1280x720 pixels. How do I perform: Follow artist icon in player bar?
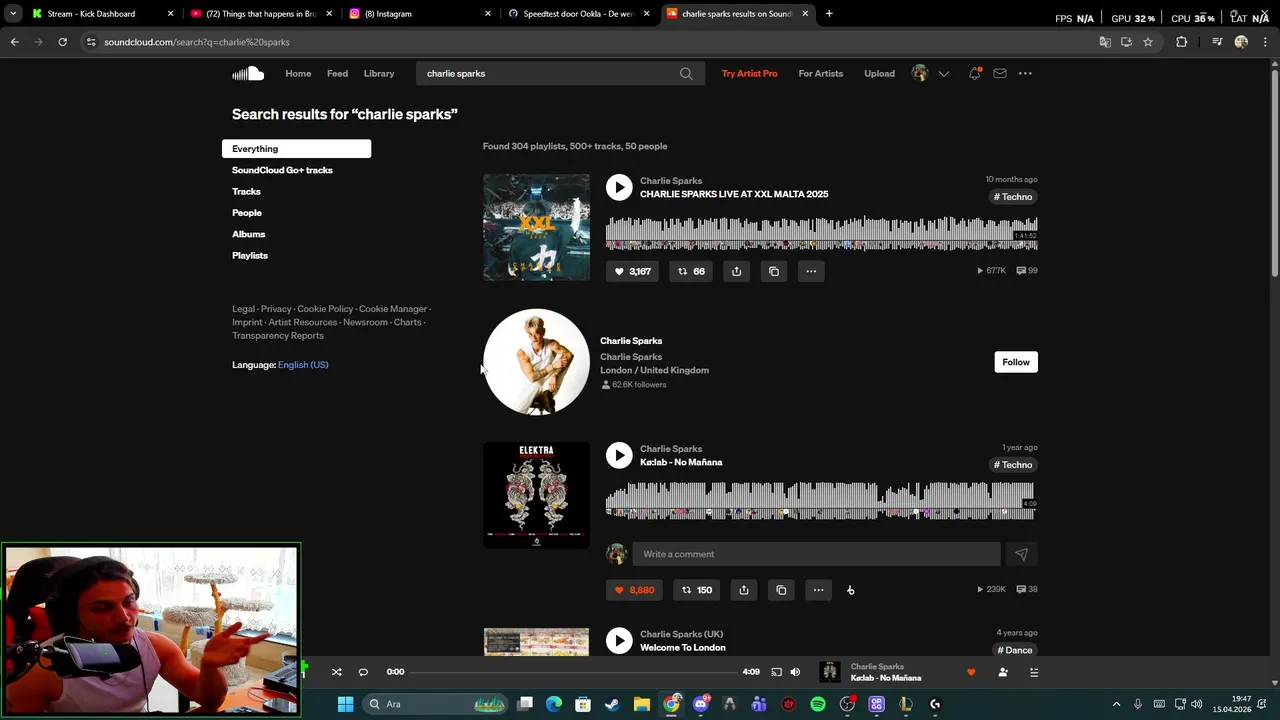pyautogui.click(x=1003, y=672)
